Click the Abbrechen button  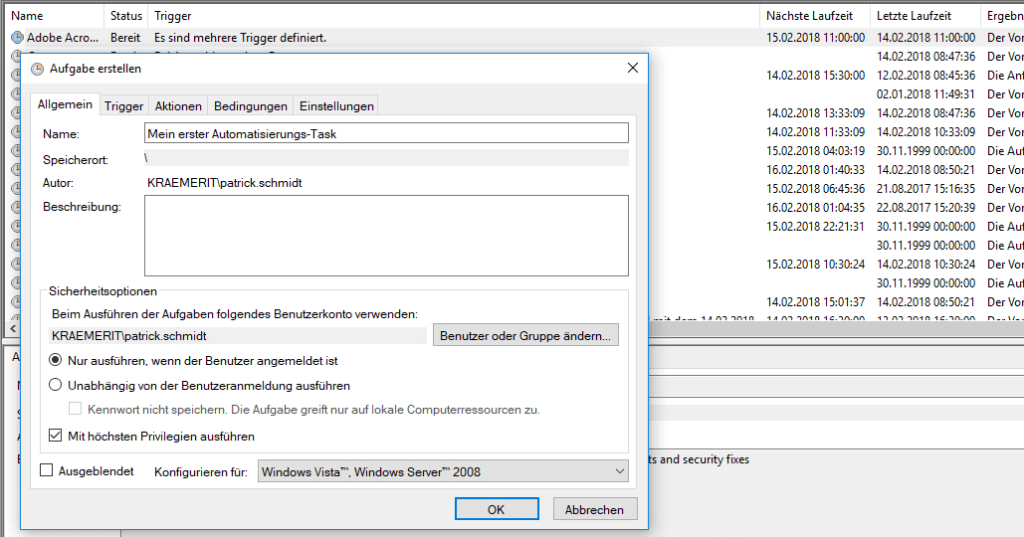(x=594, y=509)
